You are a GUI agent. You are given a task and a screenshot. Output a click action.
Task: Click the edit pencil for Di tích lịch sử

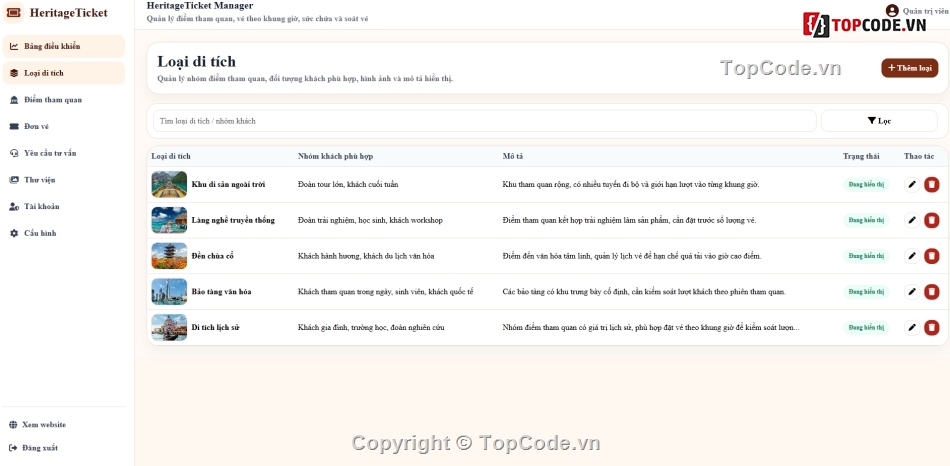(x=911, y=327)
